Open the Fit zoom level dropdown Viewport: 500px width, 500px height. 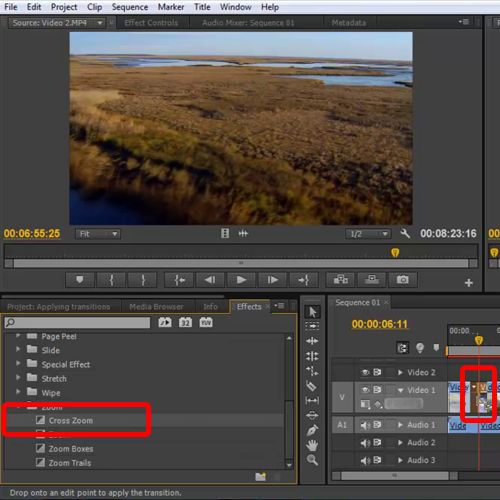coord(98,234)
